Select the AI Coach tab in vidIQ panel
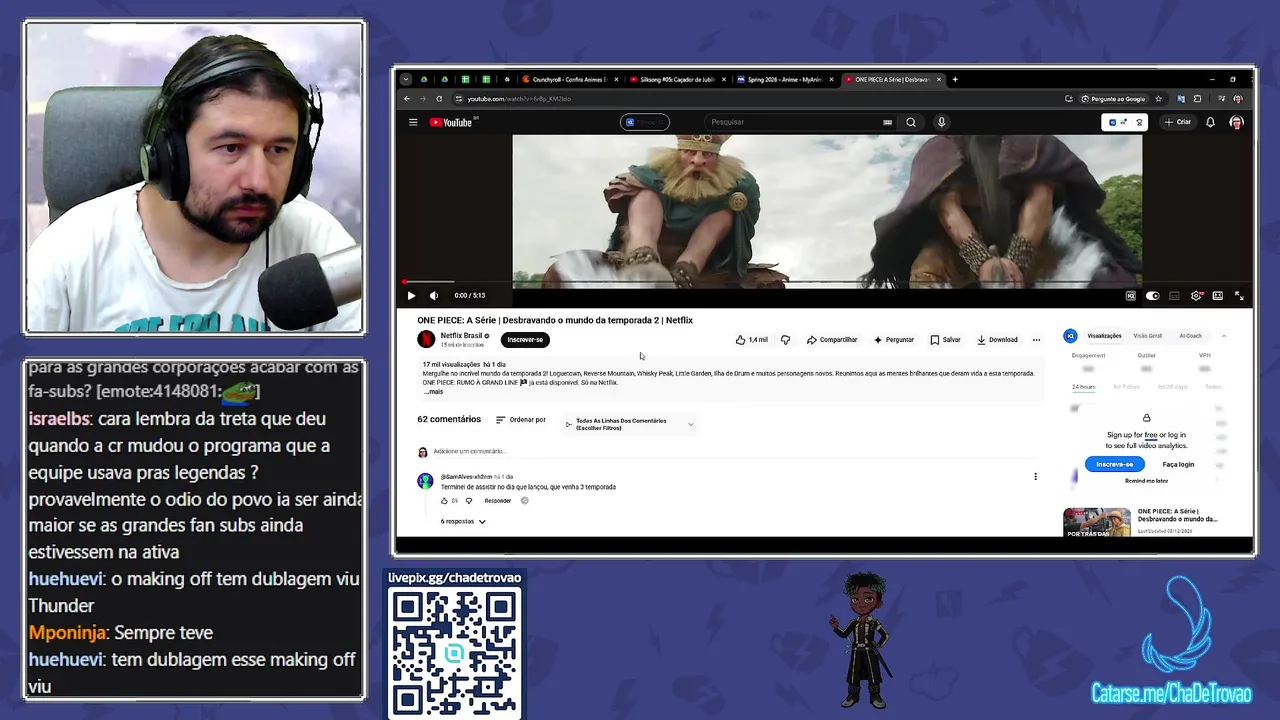The height and width of the screenshot is (720, 1280). (1190, 336)
